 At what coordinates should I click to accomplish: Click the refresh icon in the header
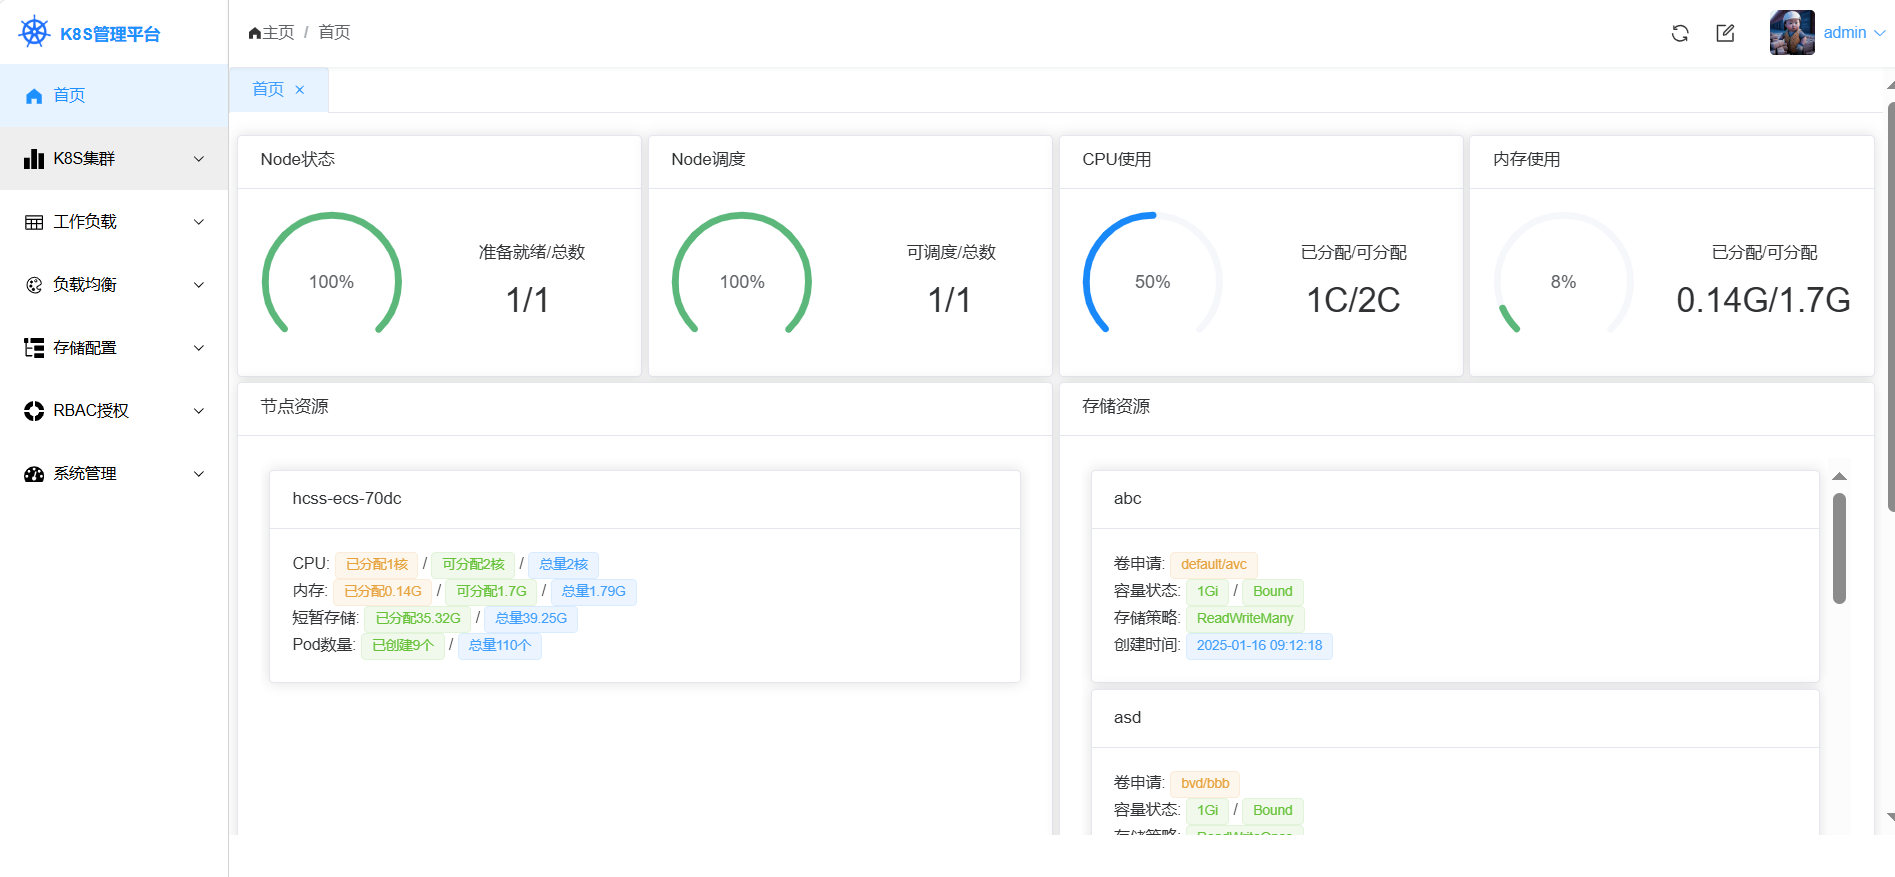[x=1680, y=33]
